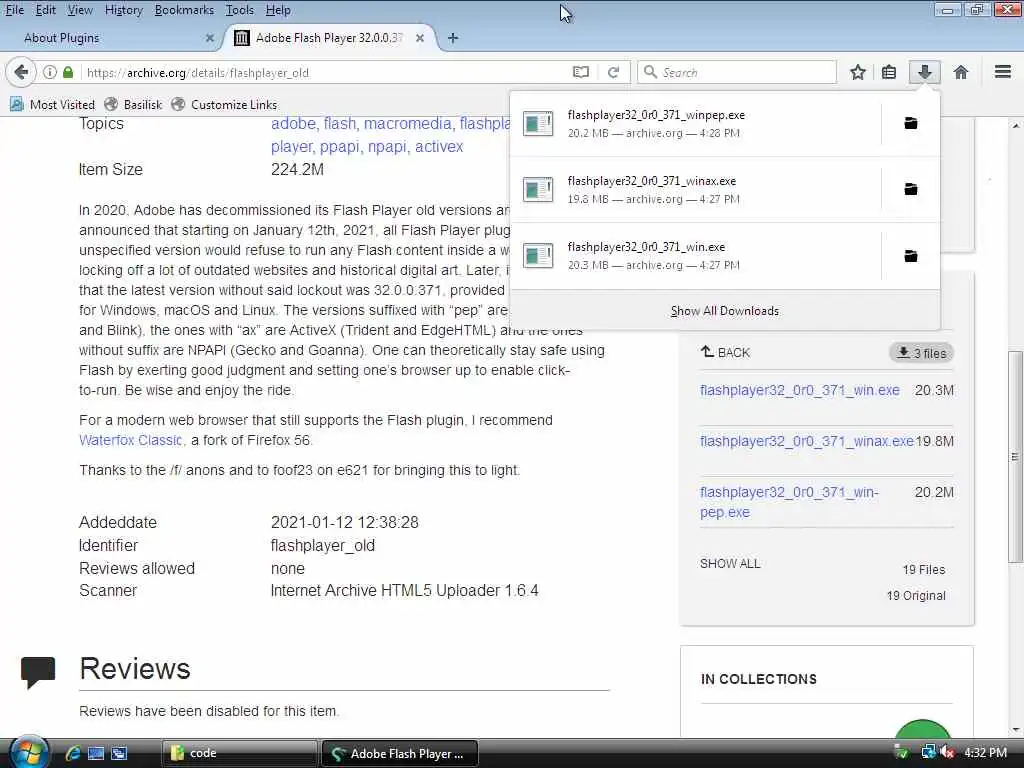The height and width of the screenshot is (768, 1024).
Task: Toggle reader view icon in address bar
Action: pyautogui.click(x=581, y=72)
